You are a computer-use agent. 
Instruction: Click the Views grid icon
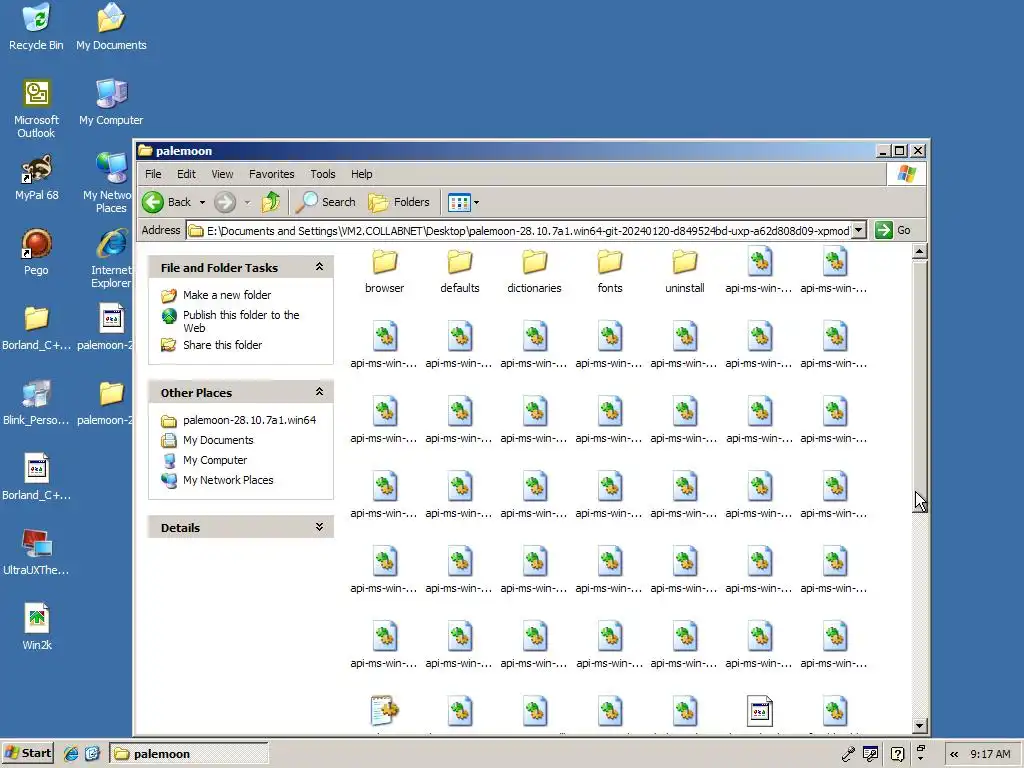[459, 202]
